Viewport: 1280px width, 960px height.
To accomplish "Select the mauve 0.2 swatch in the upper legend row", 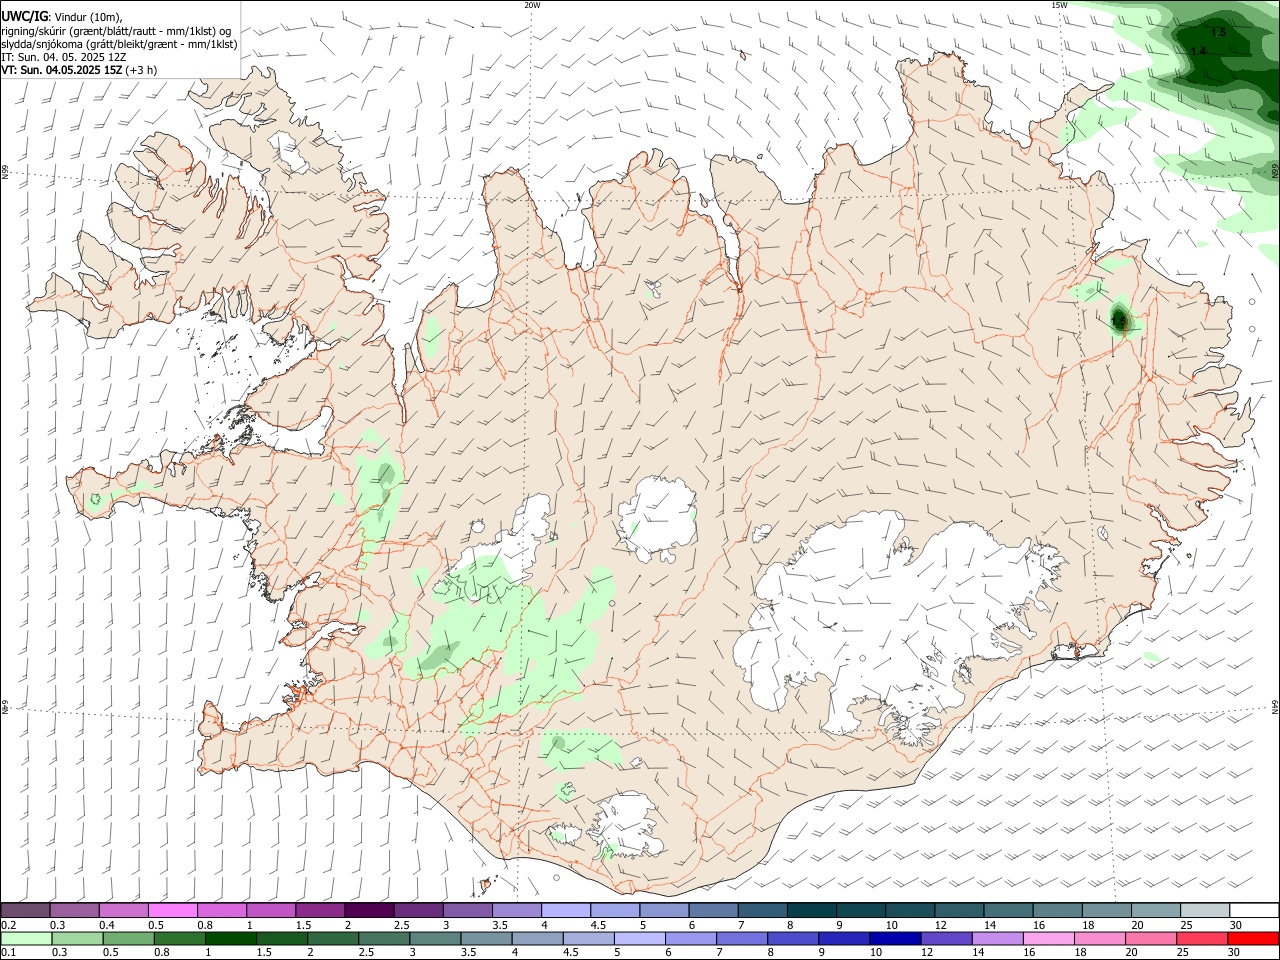I will [26, 911].
